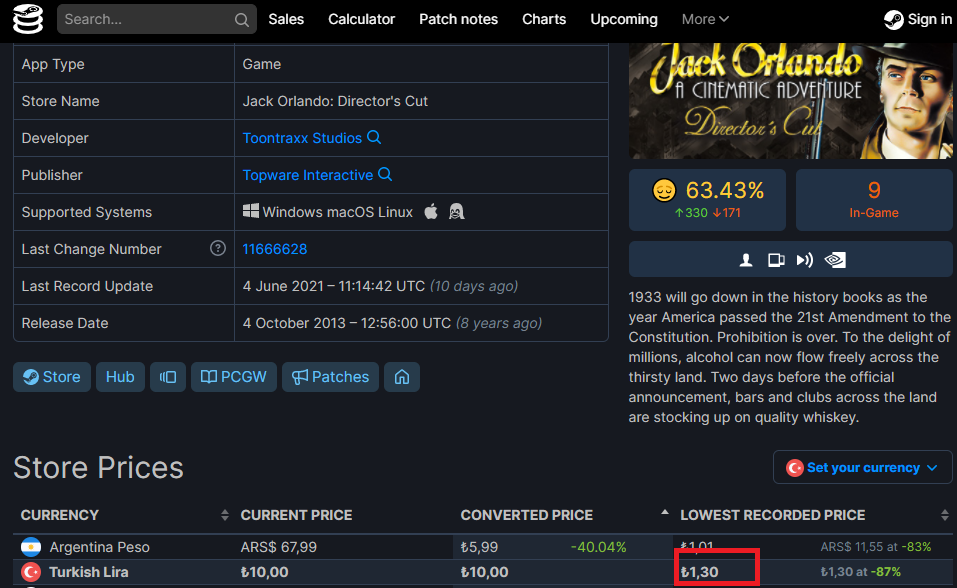Sort by LOWEST RECORDED PRICE column
The width and height of the screenshot is (957, 588).
pos(813,515)
